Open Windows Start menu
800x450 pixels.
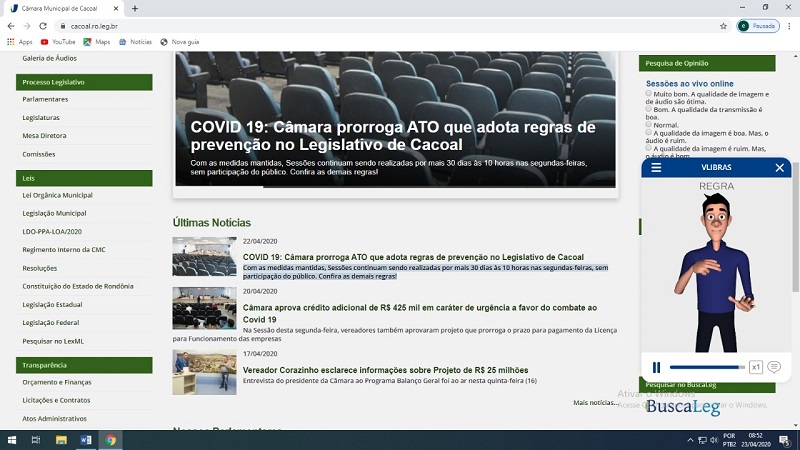(11, 440)
